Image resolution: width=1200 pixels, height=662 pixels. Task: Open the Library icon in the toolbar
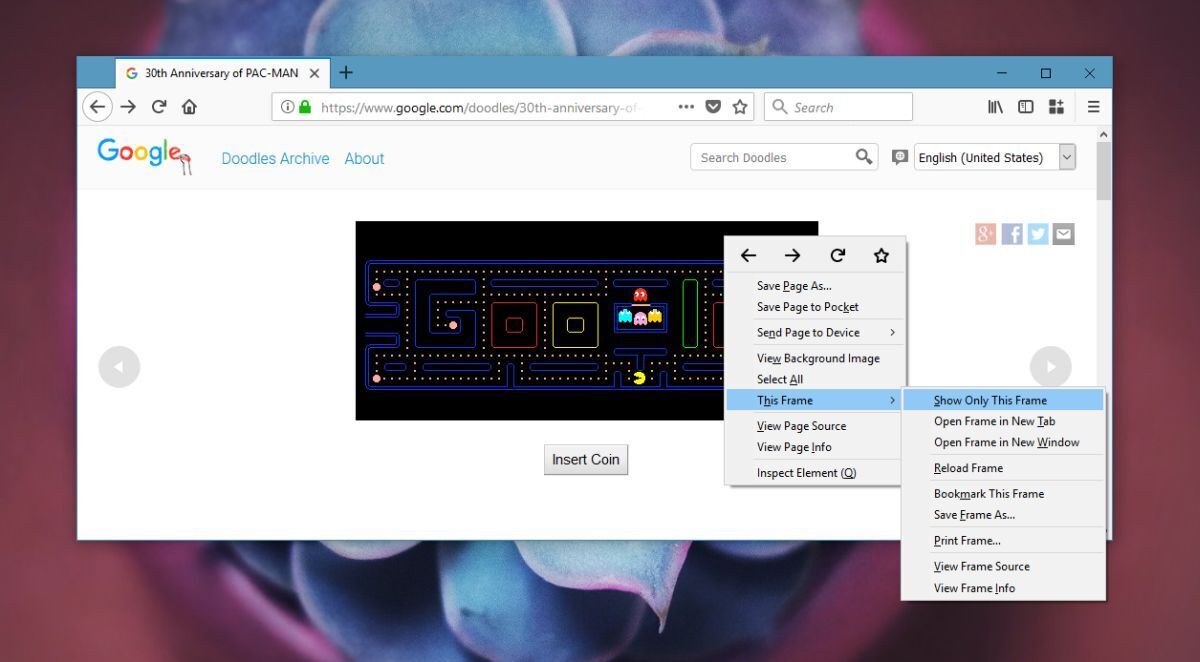(x=995, y=107)
